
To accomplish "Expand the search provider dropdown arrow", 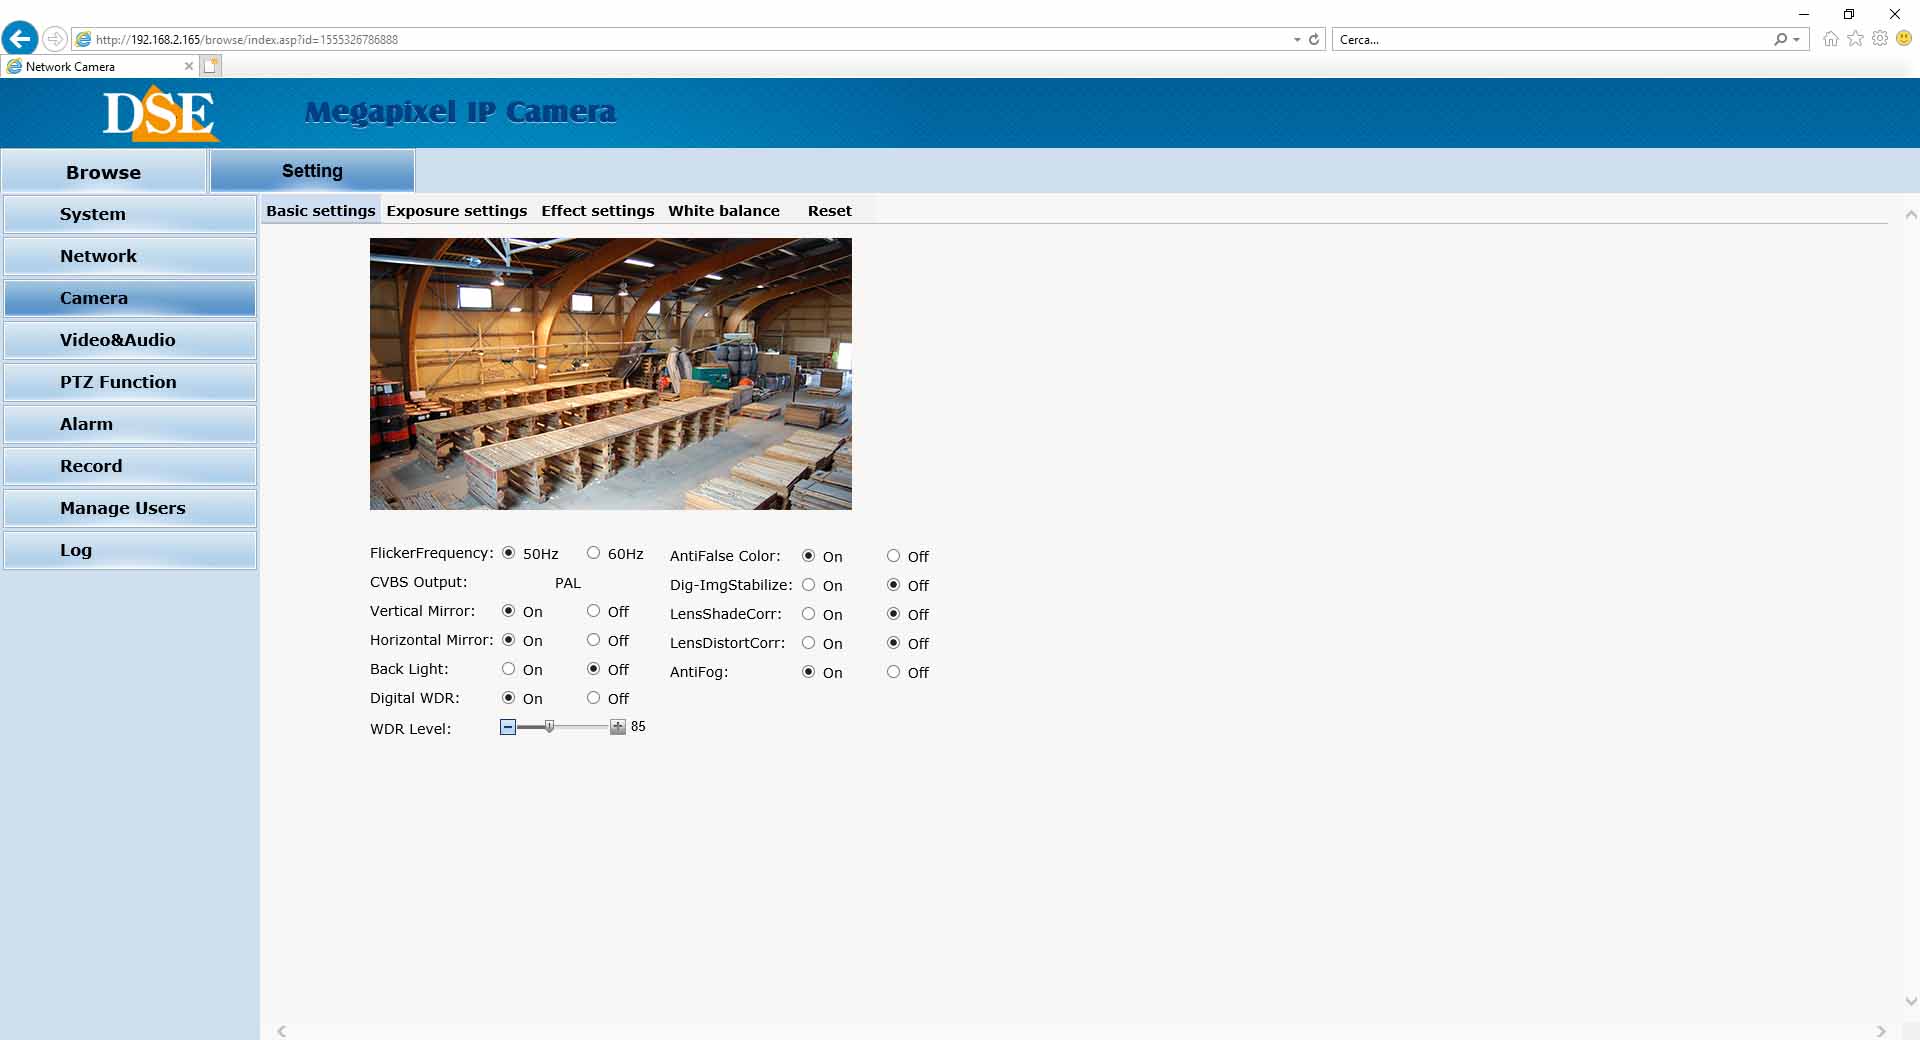I will click(x=1796, y=40).
